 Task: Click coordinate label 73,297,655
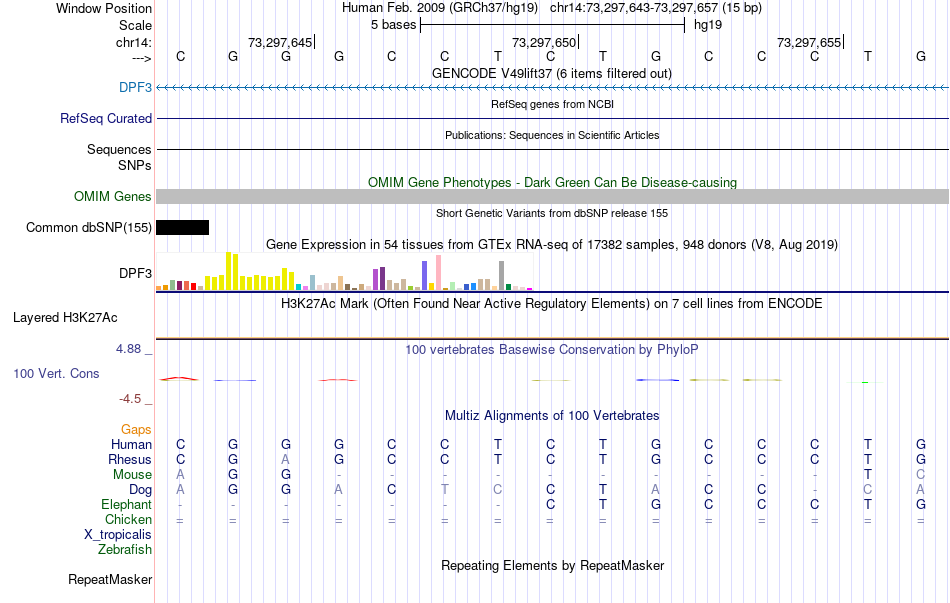click(809, 42)
